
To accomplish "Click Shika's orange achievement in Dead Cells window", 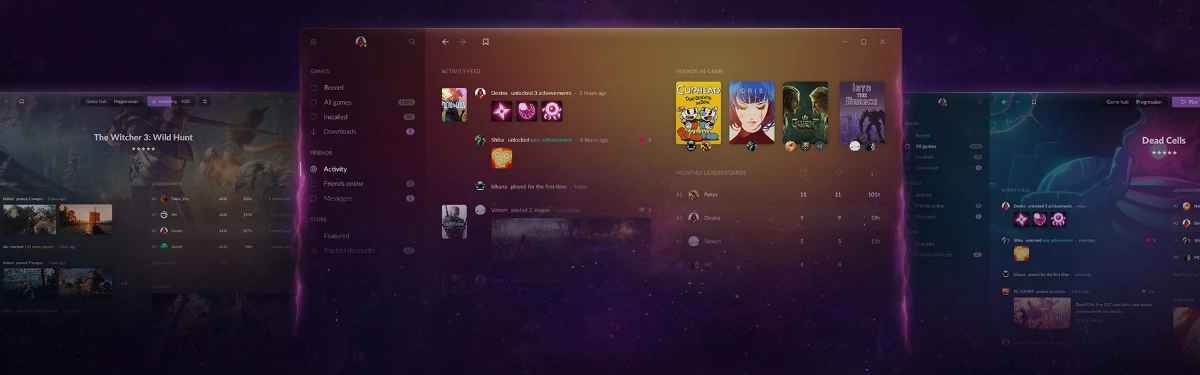I will click(1022, 254).
